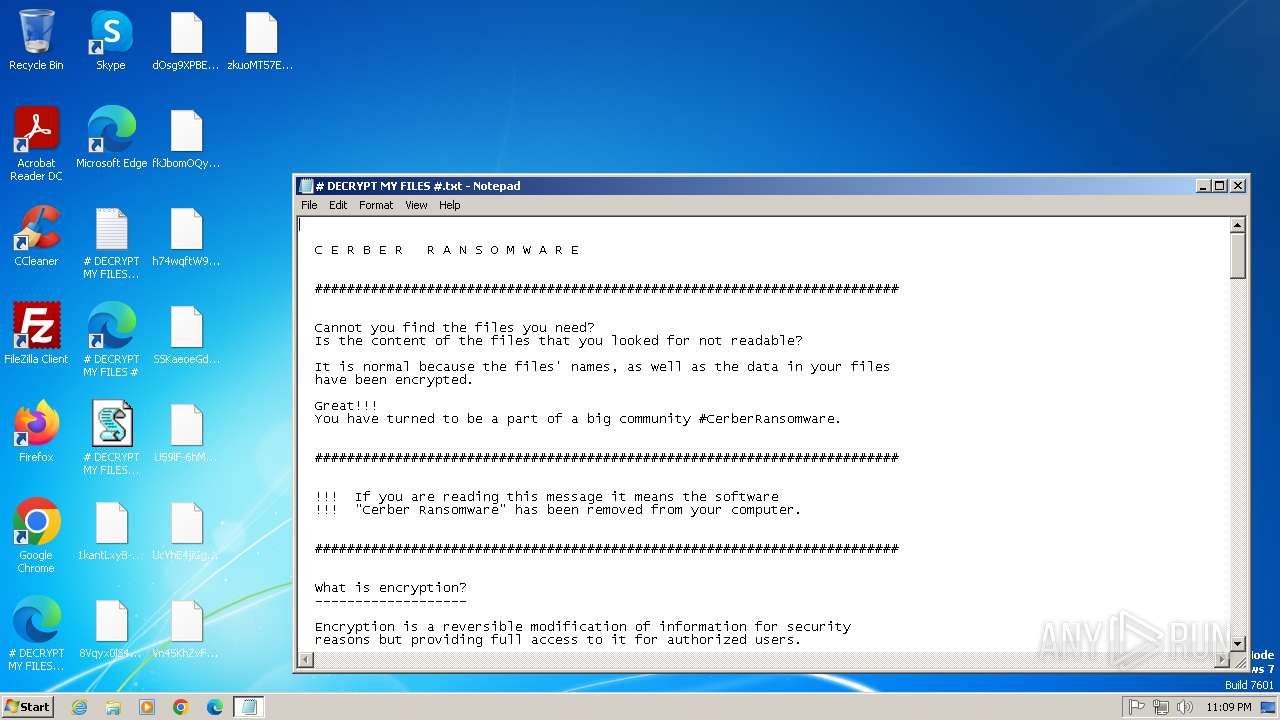Open the Help menu in Notepad
This screenshot has width=1280, height=720.
click(450, 205)
